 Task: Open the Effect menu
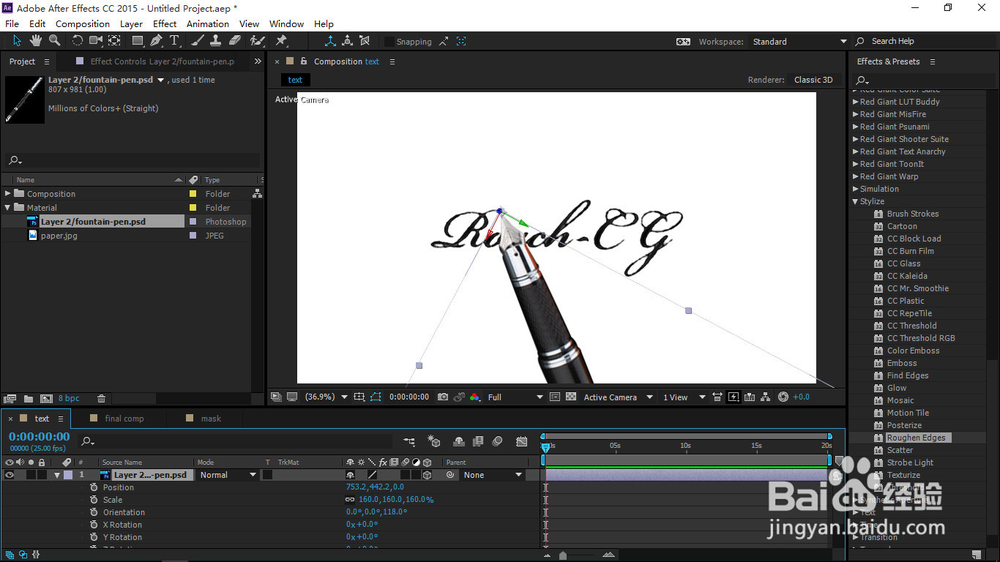pyautogui.click(x=165, y=24)
